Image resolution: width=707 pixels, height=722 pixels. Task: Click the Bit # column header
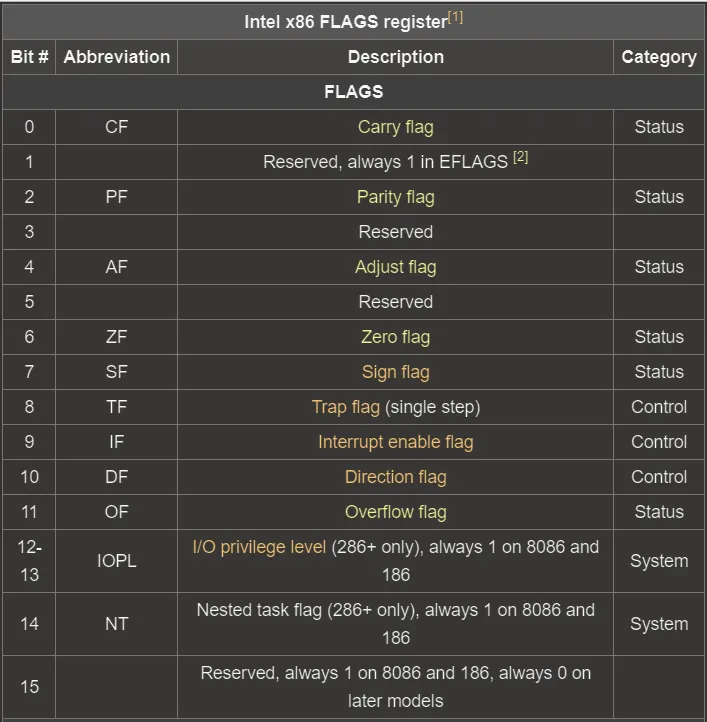pyautogui.click(x=29, y=57)
